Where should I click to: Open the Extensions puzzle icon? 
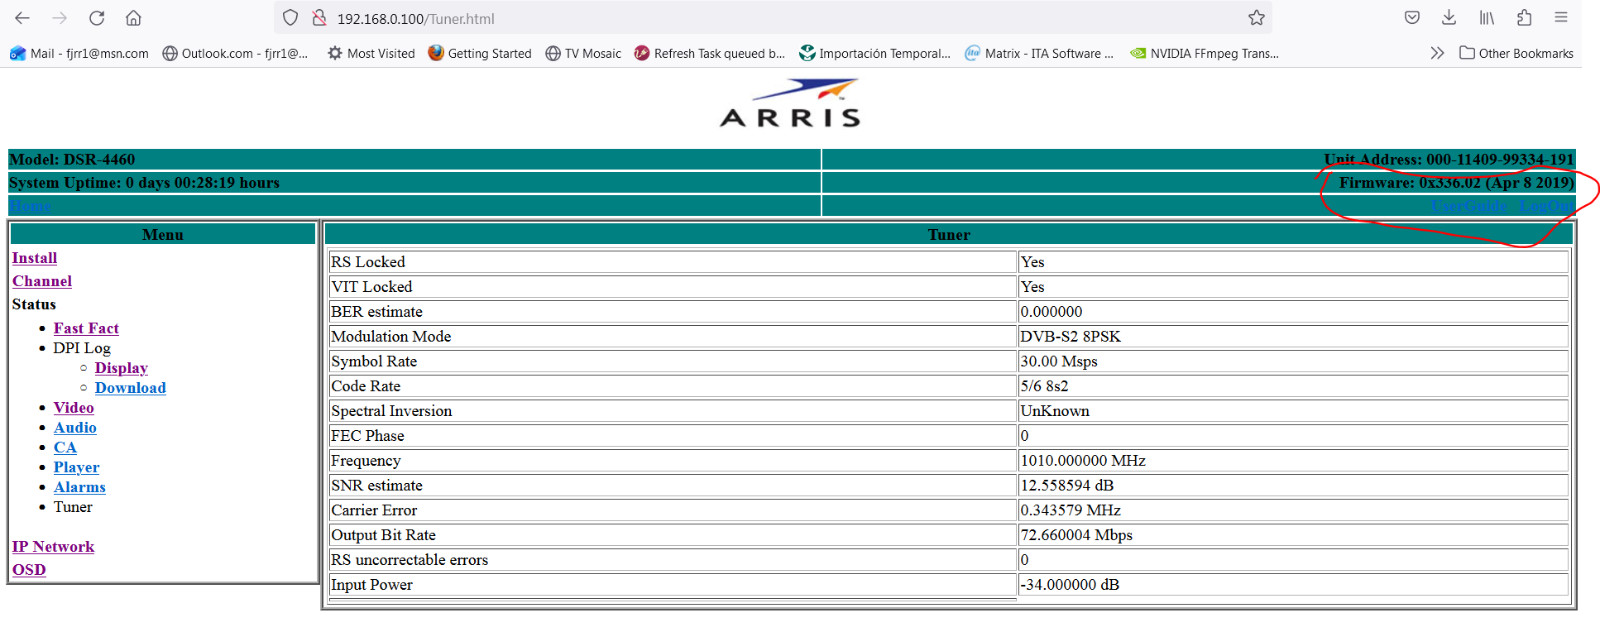(x=1524, y=18)
